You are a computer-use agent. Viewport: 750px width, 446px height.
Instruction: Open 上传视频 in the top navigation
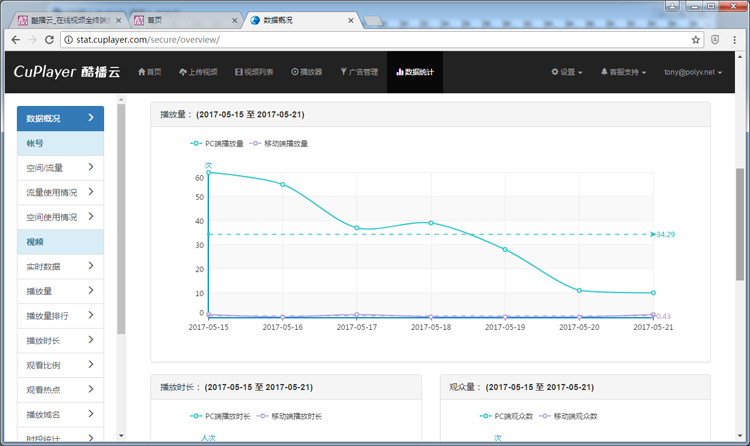[x=198, y=72]
